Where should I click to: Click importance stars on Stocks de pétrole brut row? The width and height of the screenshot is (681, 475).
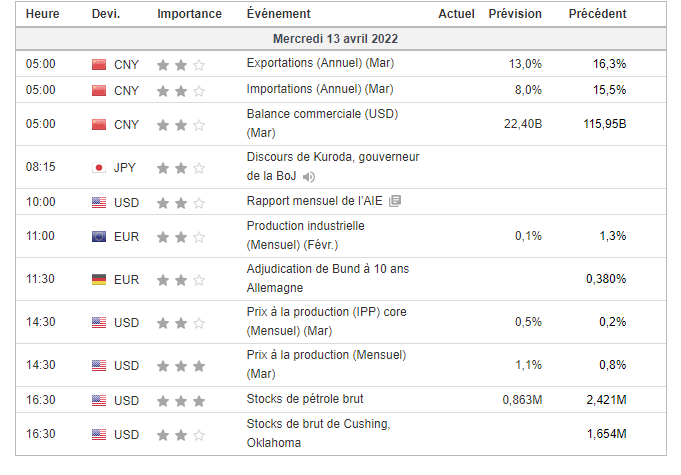pyautogui.click(x=181, y=401)
